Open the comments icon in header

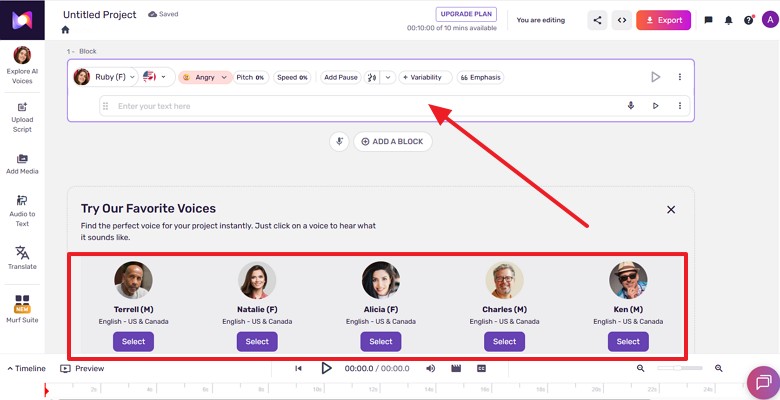(x=708, y=20)
